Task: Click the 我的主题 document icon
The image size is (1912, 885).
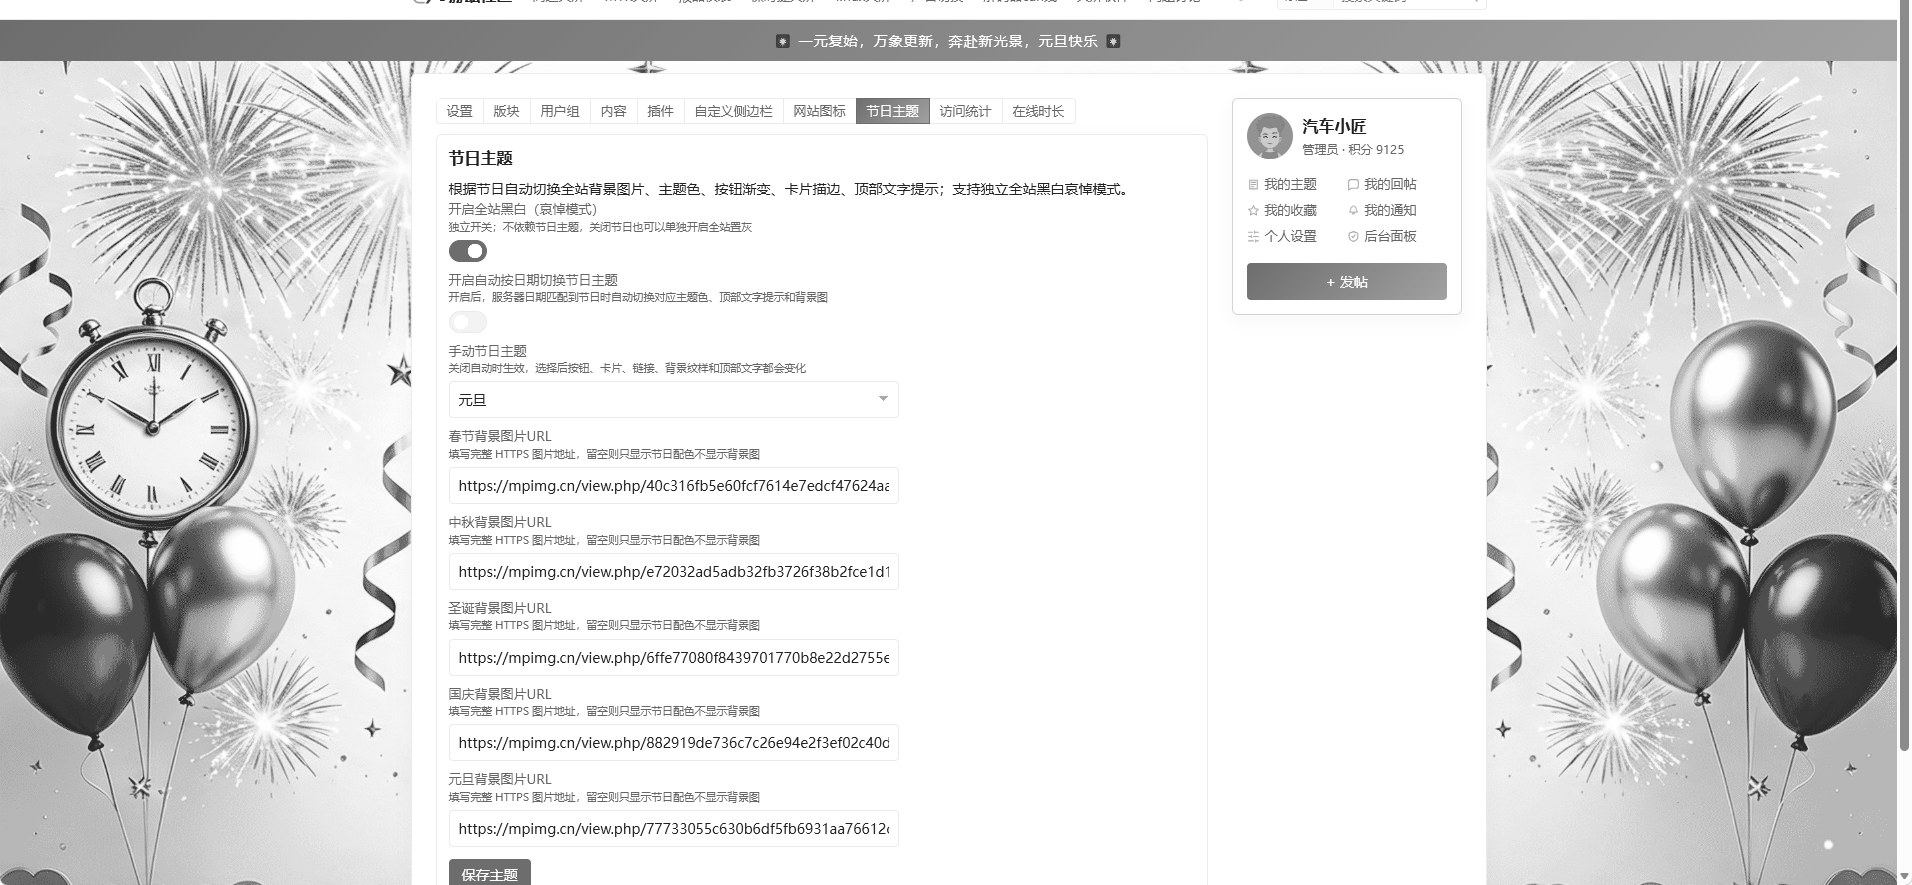Action: [1253, 185]
